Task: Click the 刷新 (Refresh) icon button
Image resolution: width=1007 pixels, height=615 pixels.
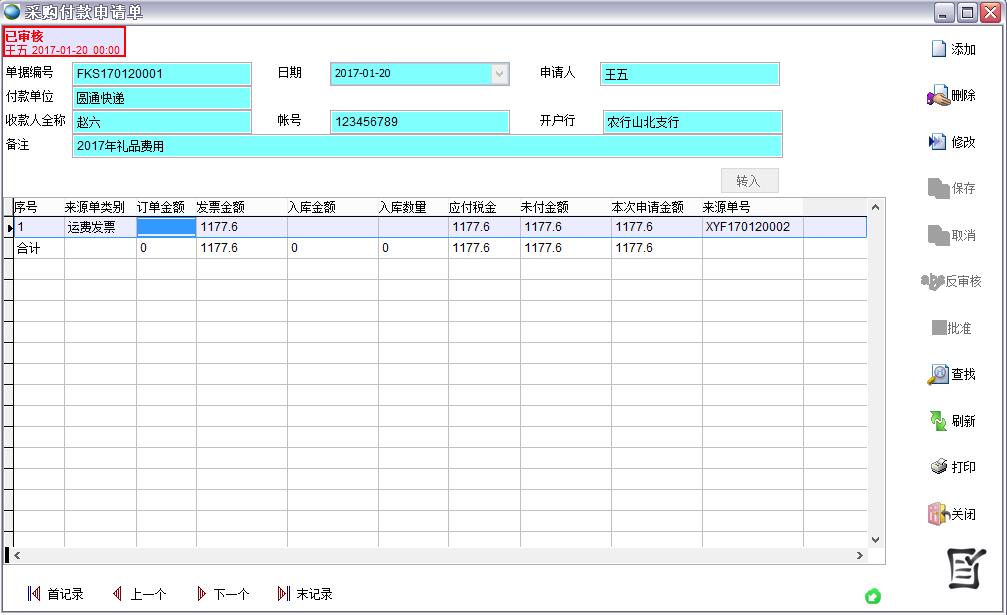Action: [952, 421]
